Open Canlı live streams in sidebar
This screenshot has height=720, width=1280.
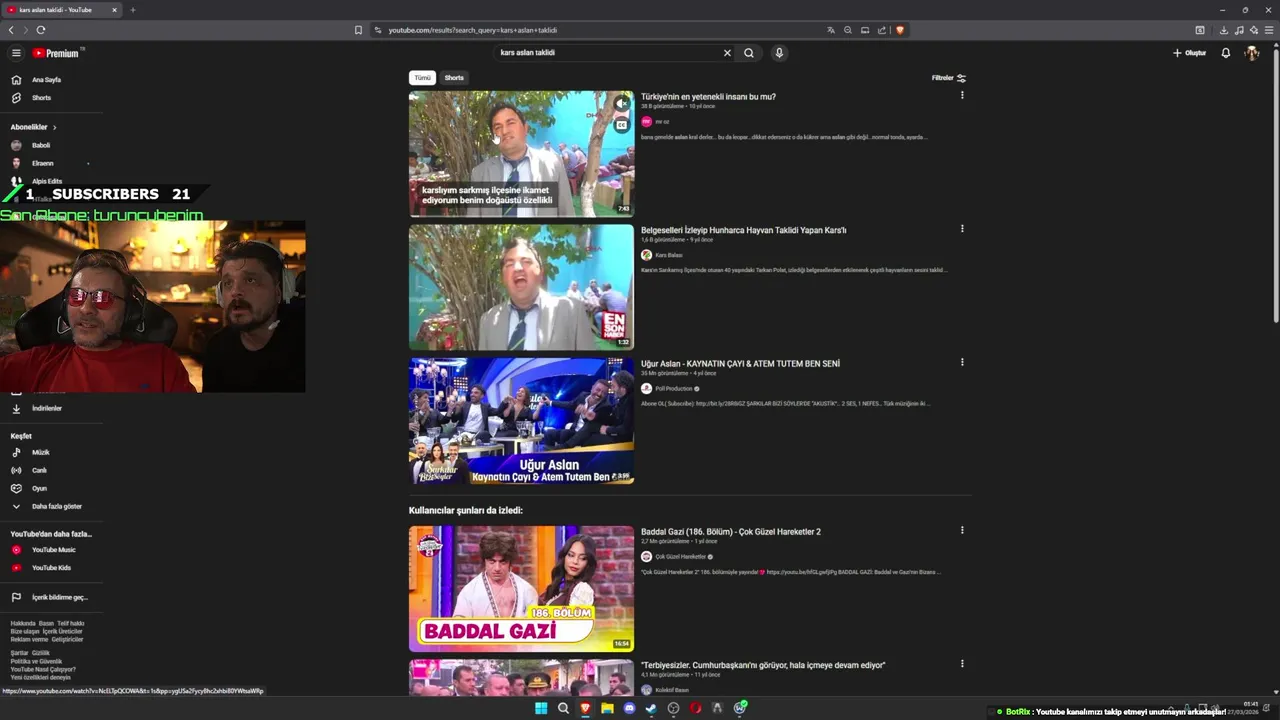(x=39, y=470)
